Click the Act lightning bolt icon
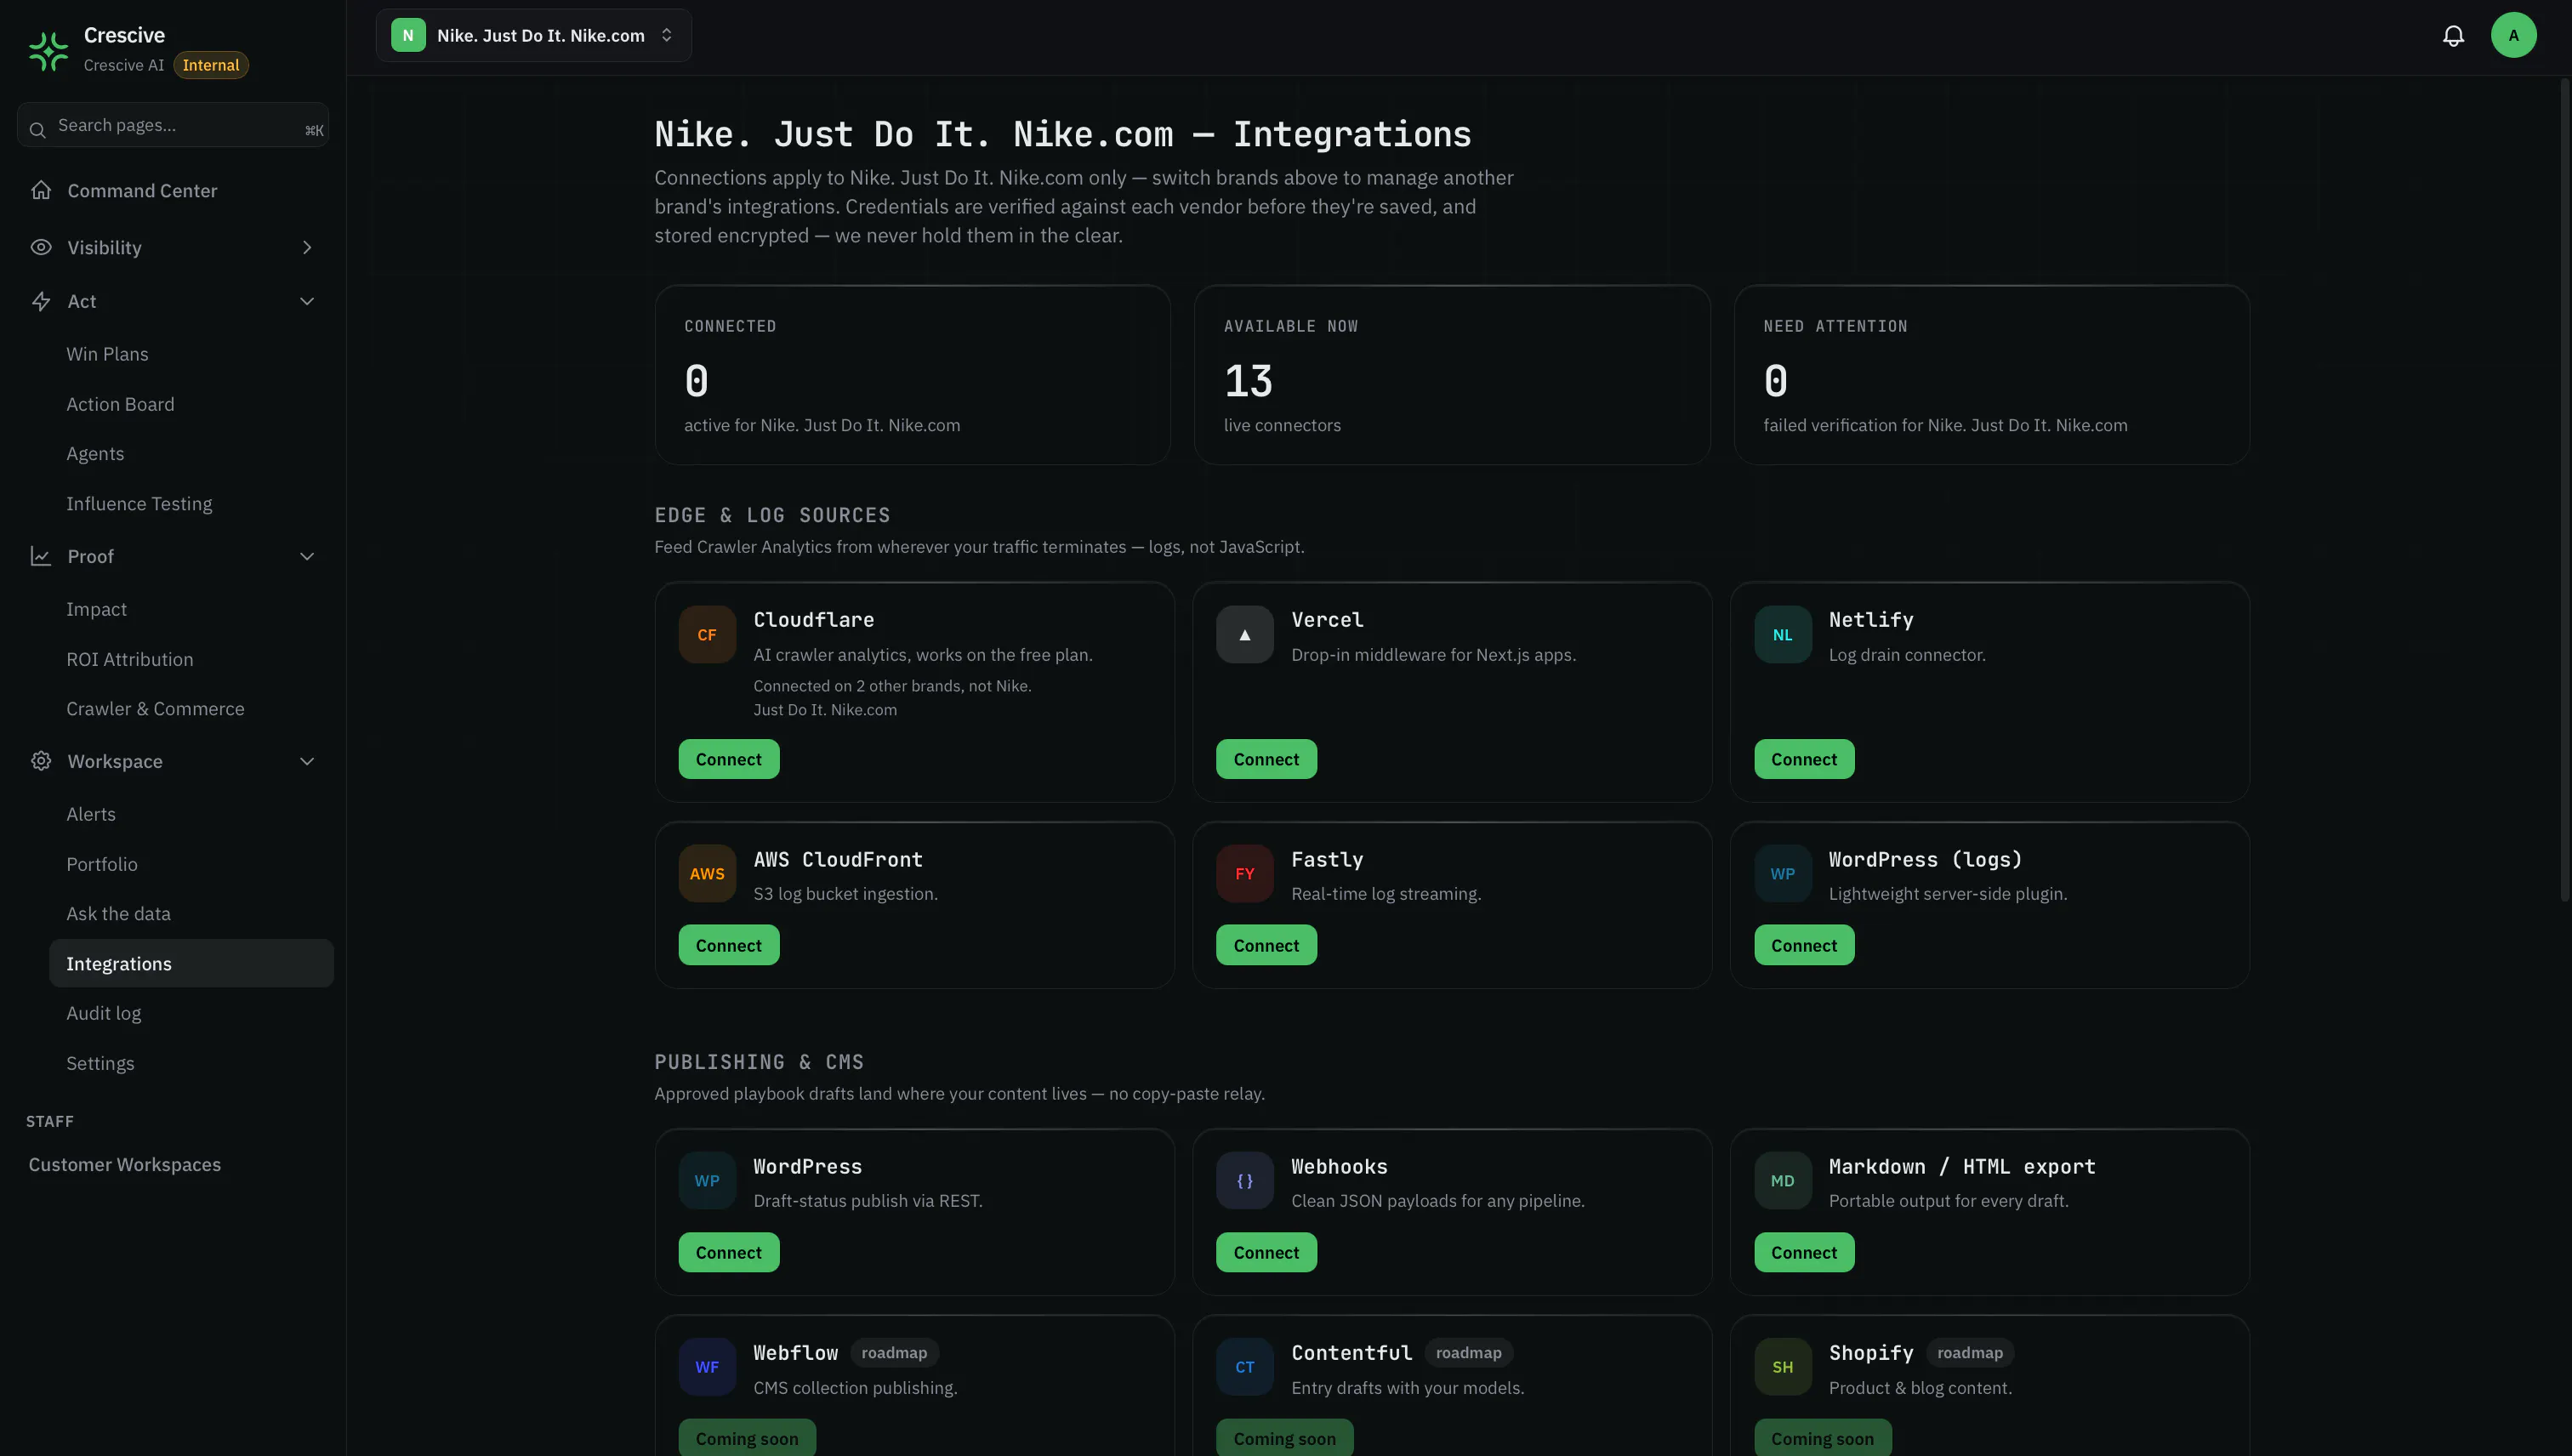Viewport: 2572px width, 1456px height. pos(41,301)
